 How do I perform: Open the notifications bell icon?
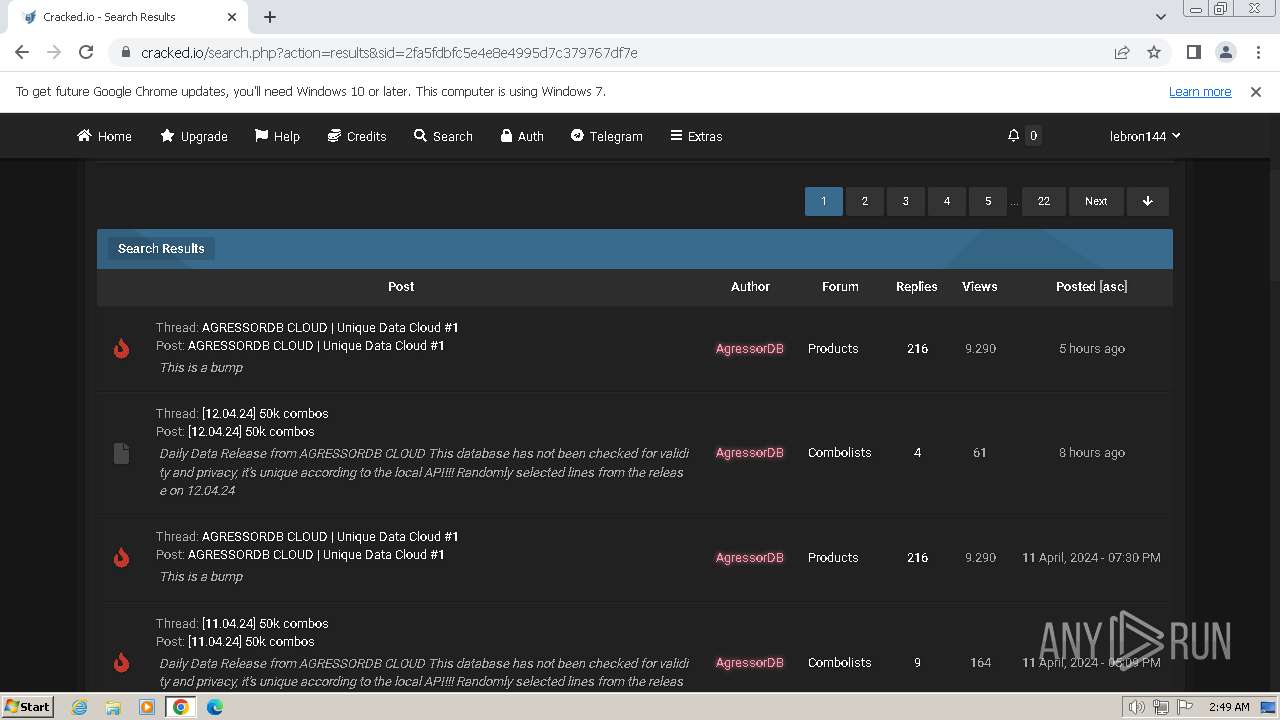[x=1014, y=135]
